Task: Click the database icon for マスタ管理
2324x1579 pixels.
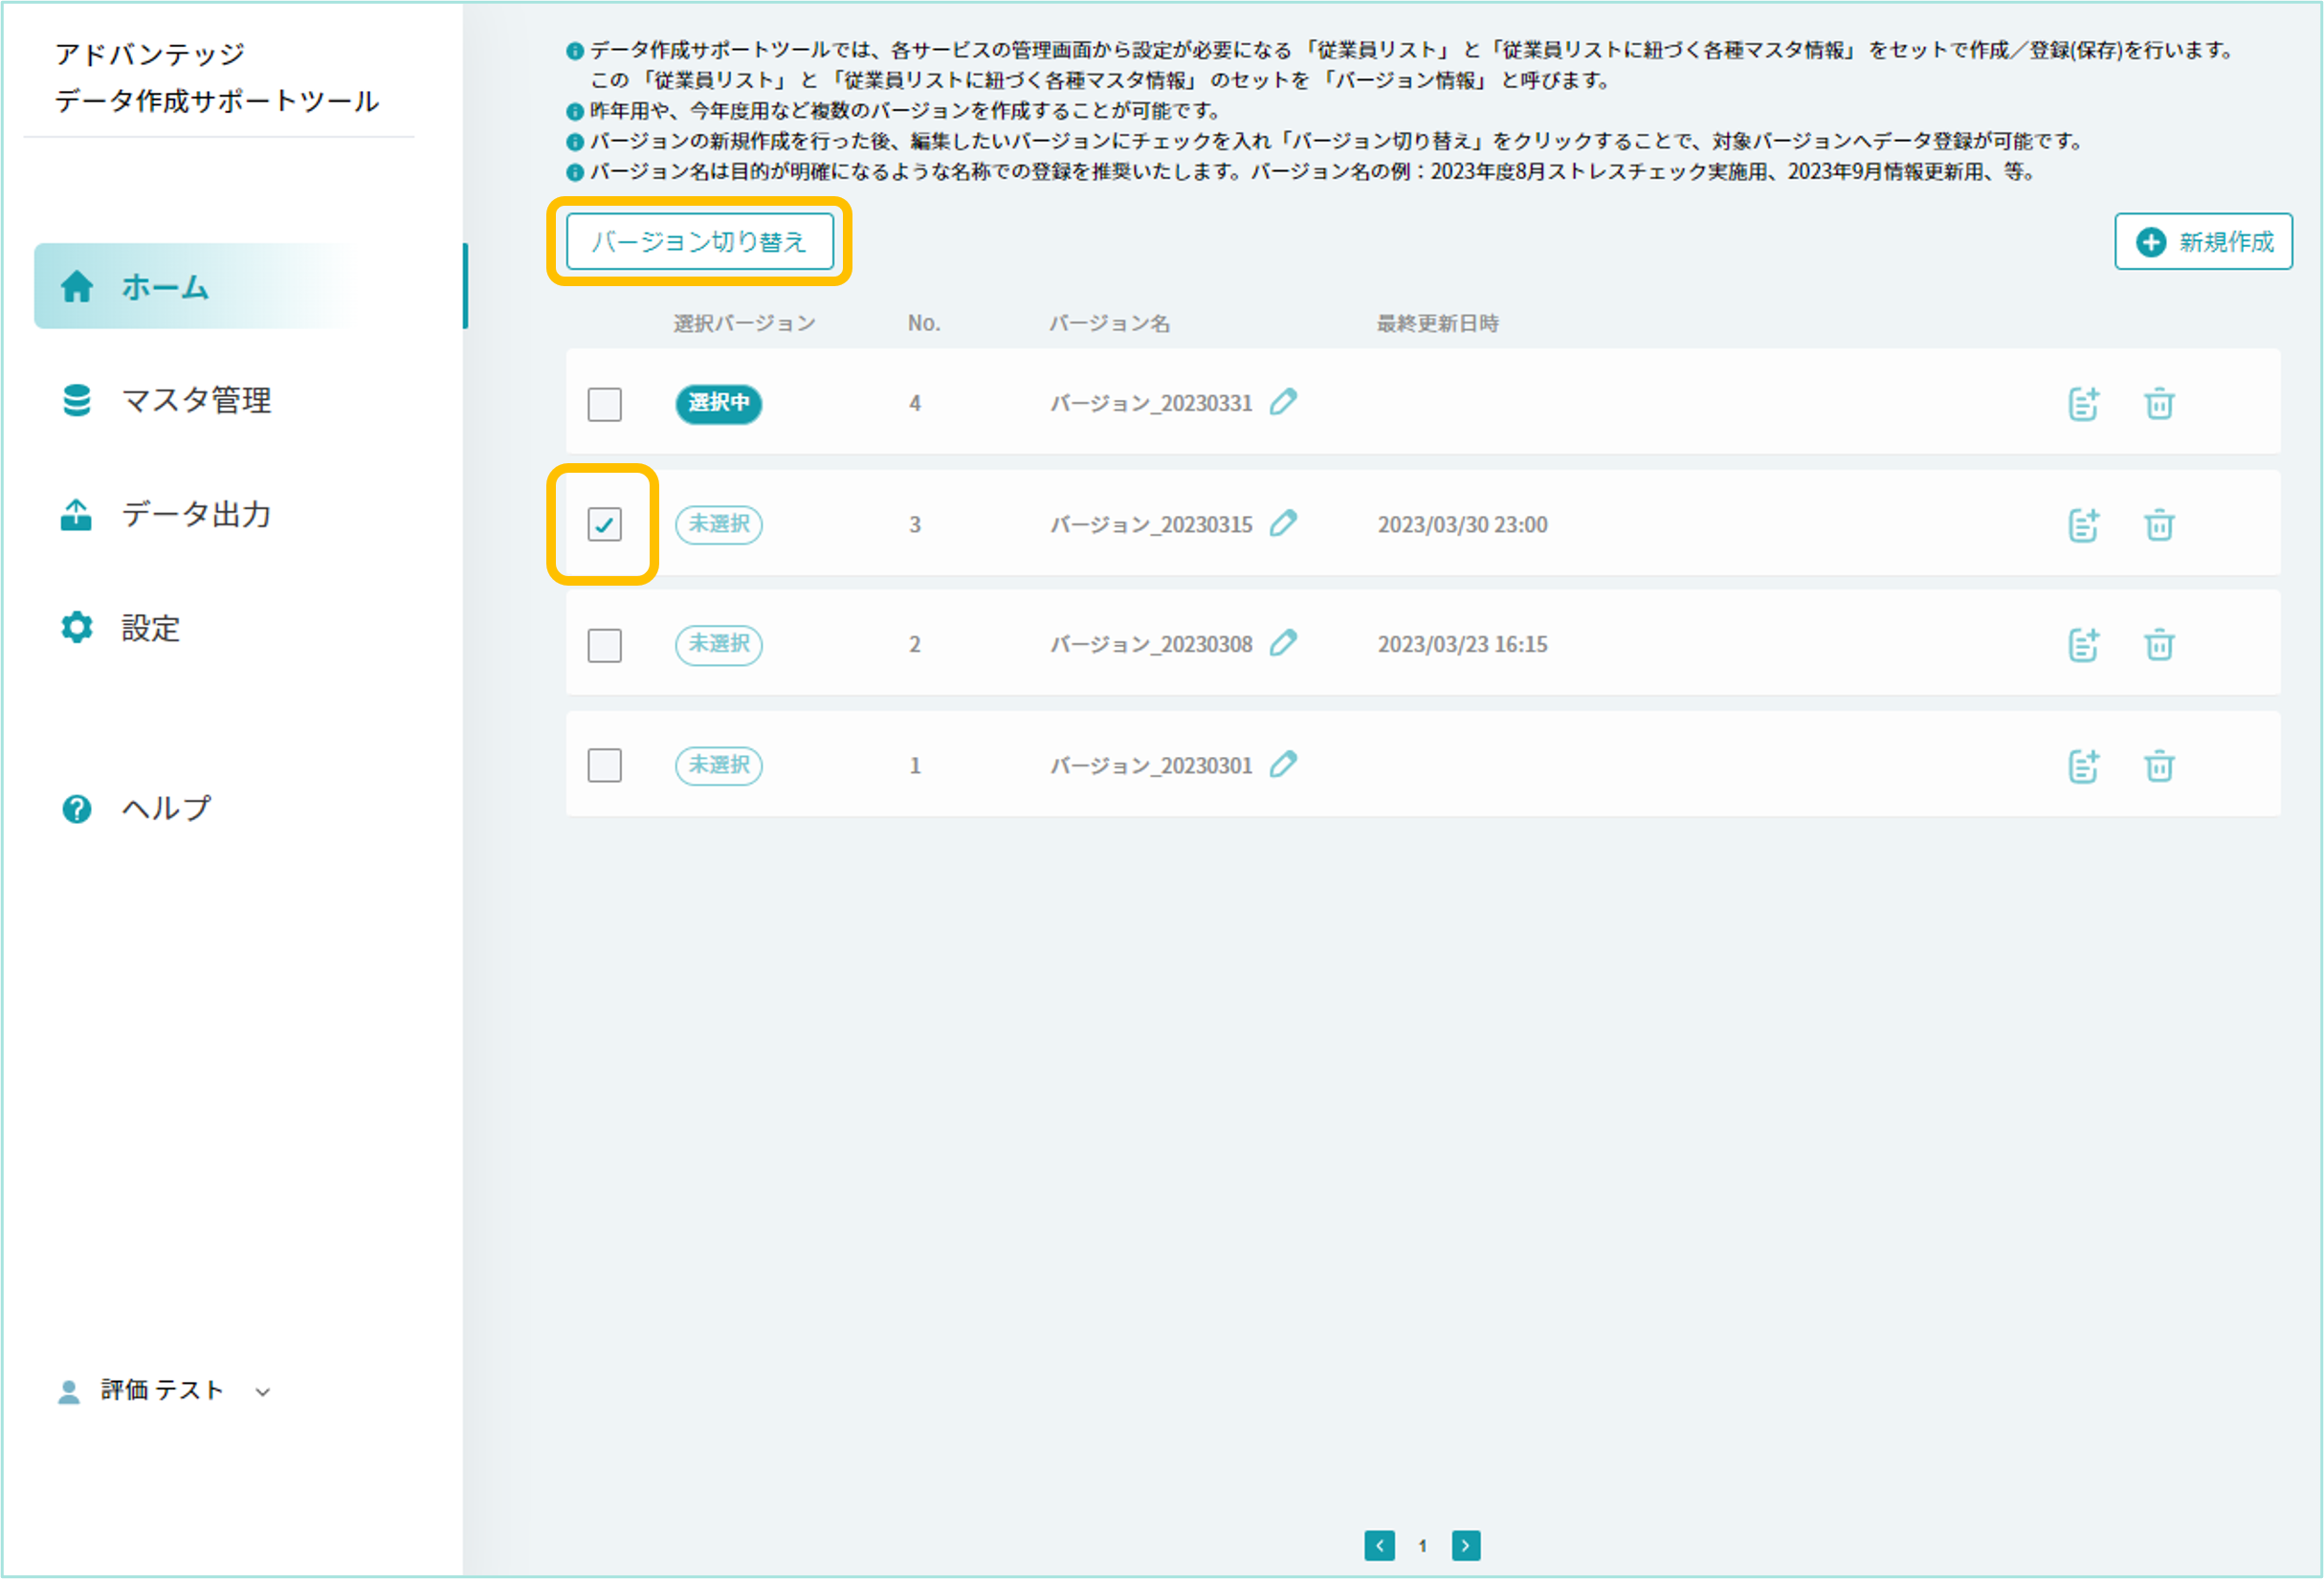Action: click(x=77, y=400)
